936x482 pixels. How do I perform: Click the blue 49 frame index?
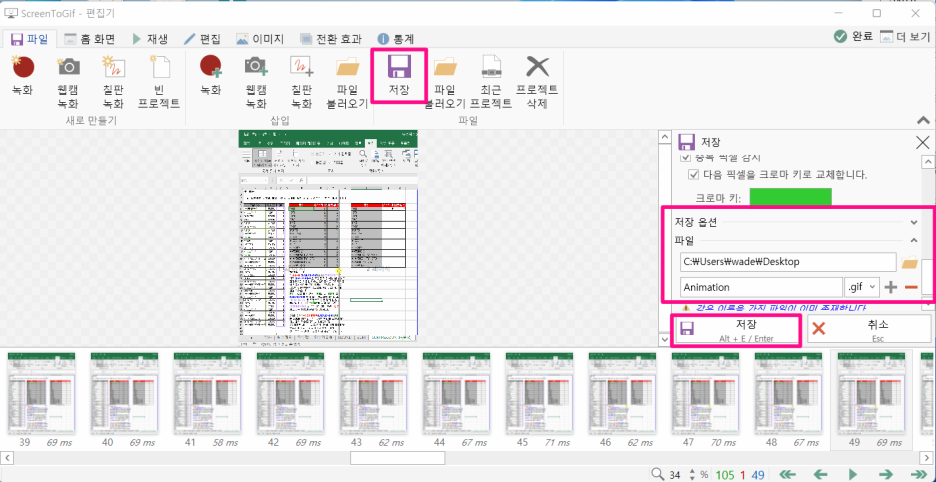click(758, 475)
